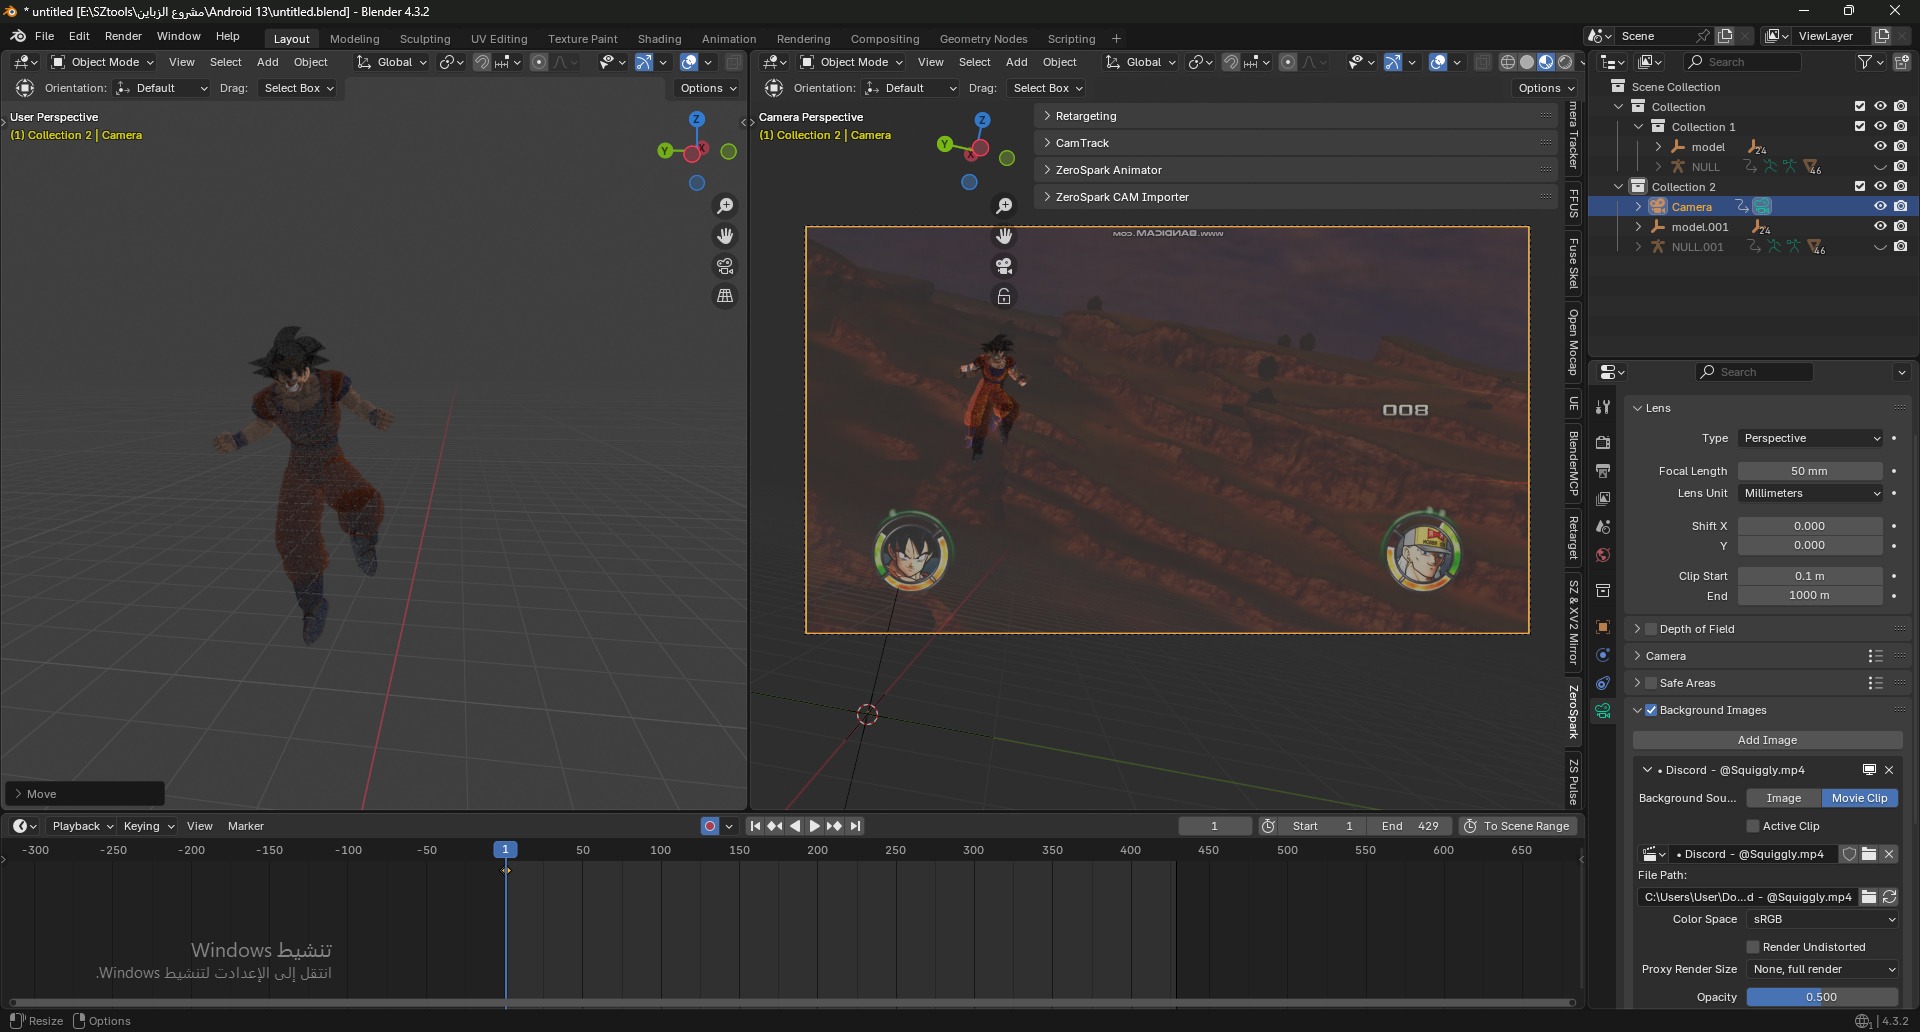Toggle Collection 1 viewport visibility eye
1920x1032 pixels.
point(1880,127)
